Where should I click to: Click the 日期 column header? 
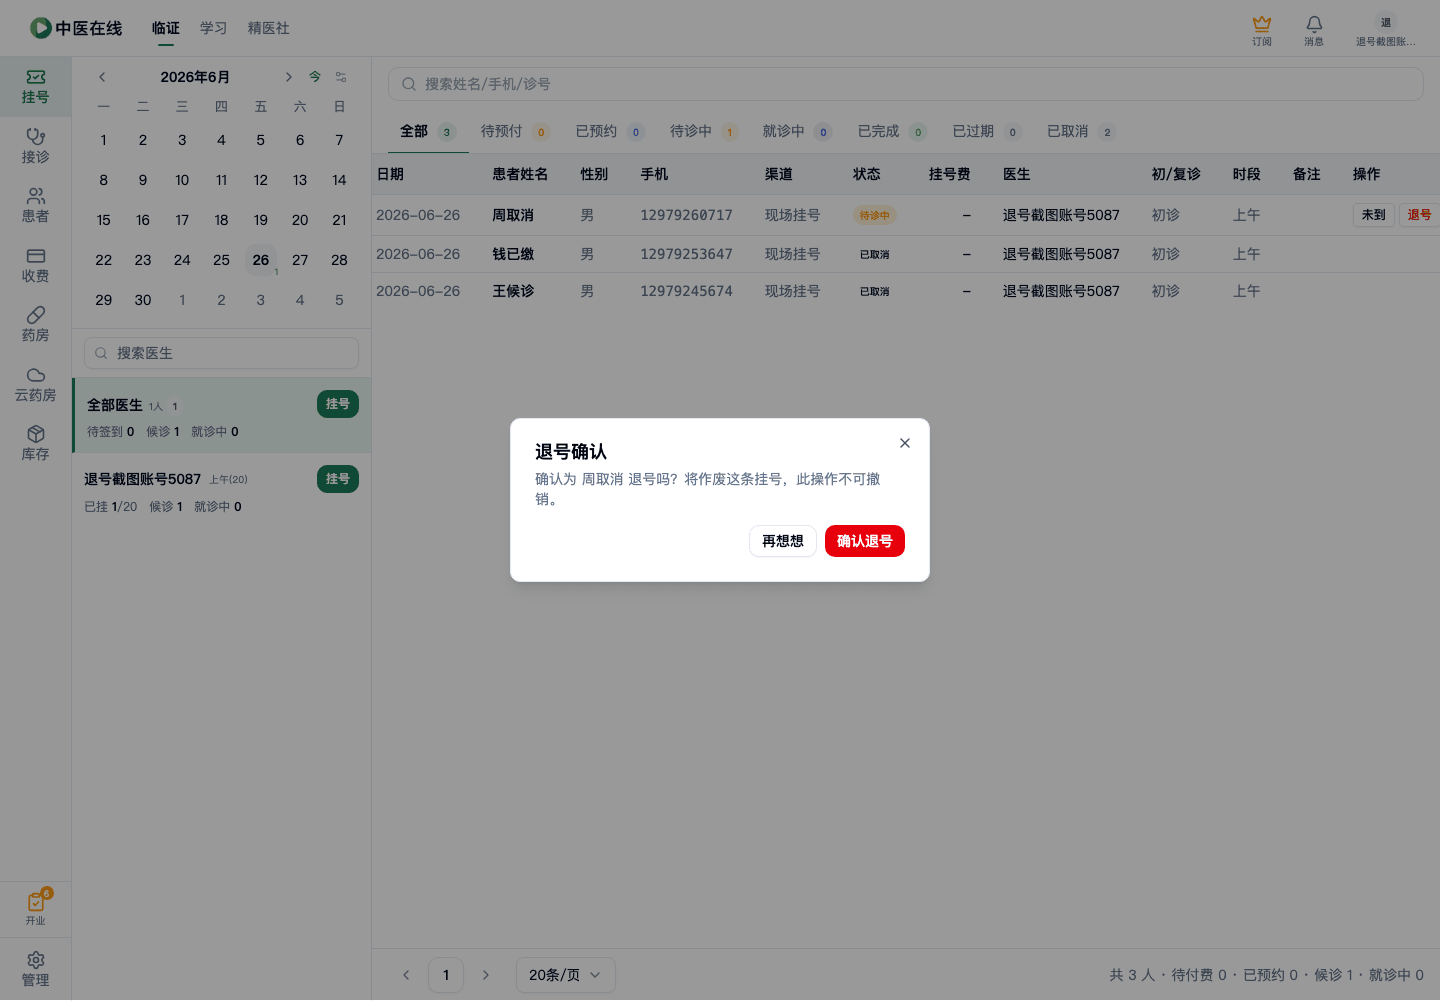click(390, 174)
